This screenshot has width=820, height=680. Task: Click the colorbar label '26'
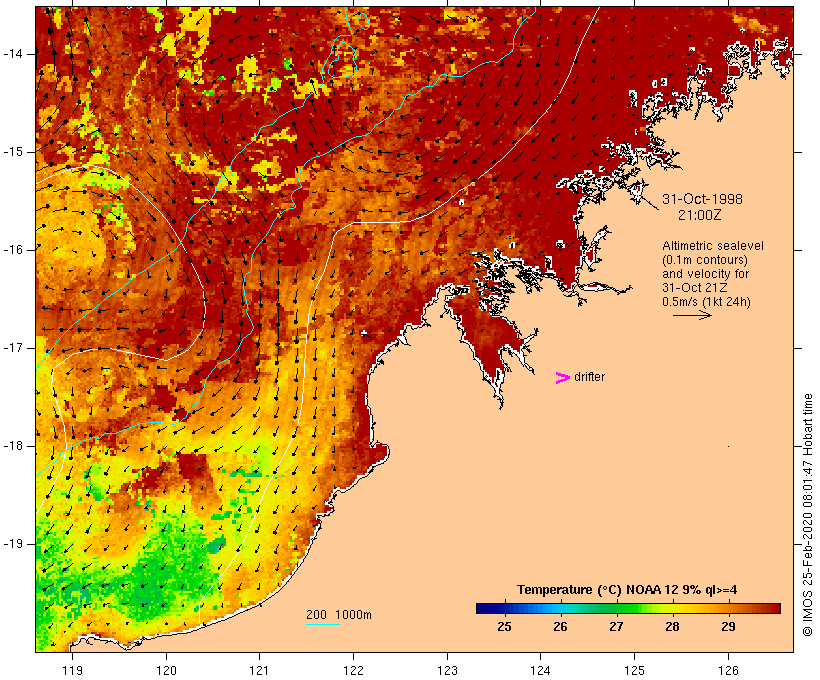(560, 626)
